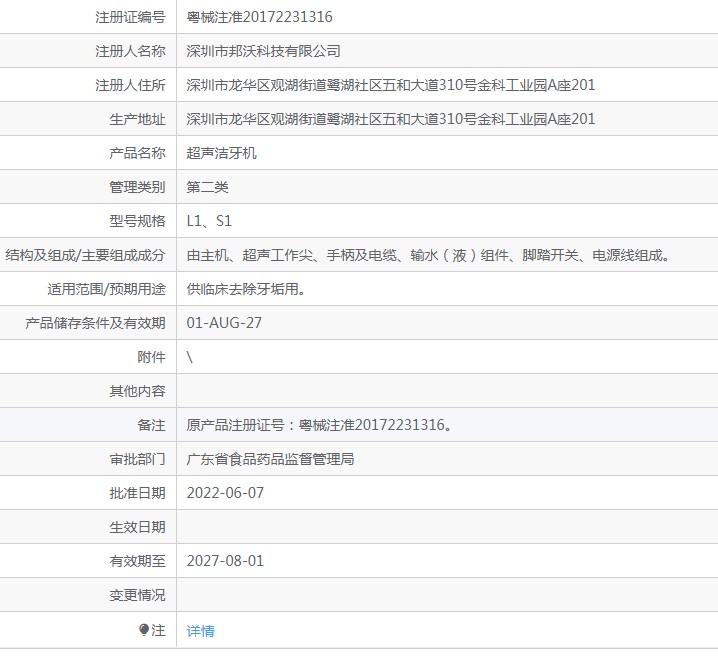The height and width of the screenshot is (661, 718).
Task: Click the 管理类别 label
Action: (137, 187)
